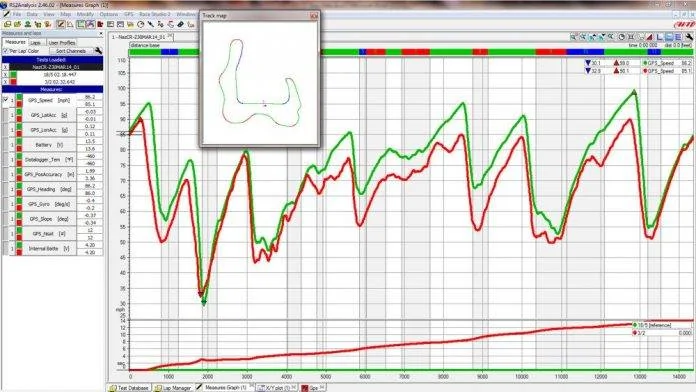The image size is (696, 392).
Task: Click the wrench icon in the main toolbar
Action: coord(151,24)
